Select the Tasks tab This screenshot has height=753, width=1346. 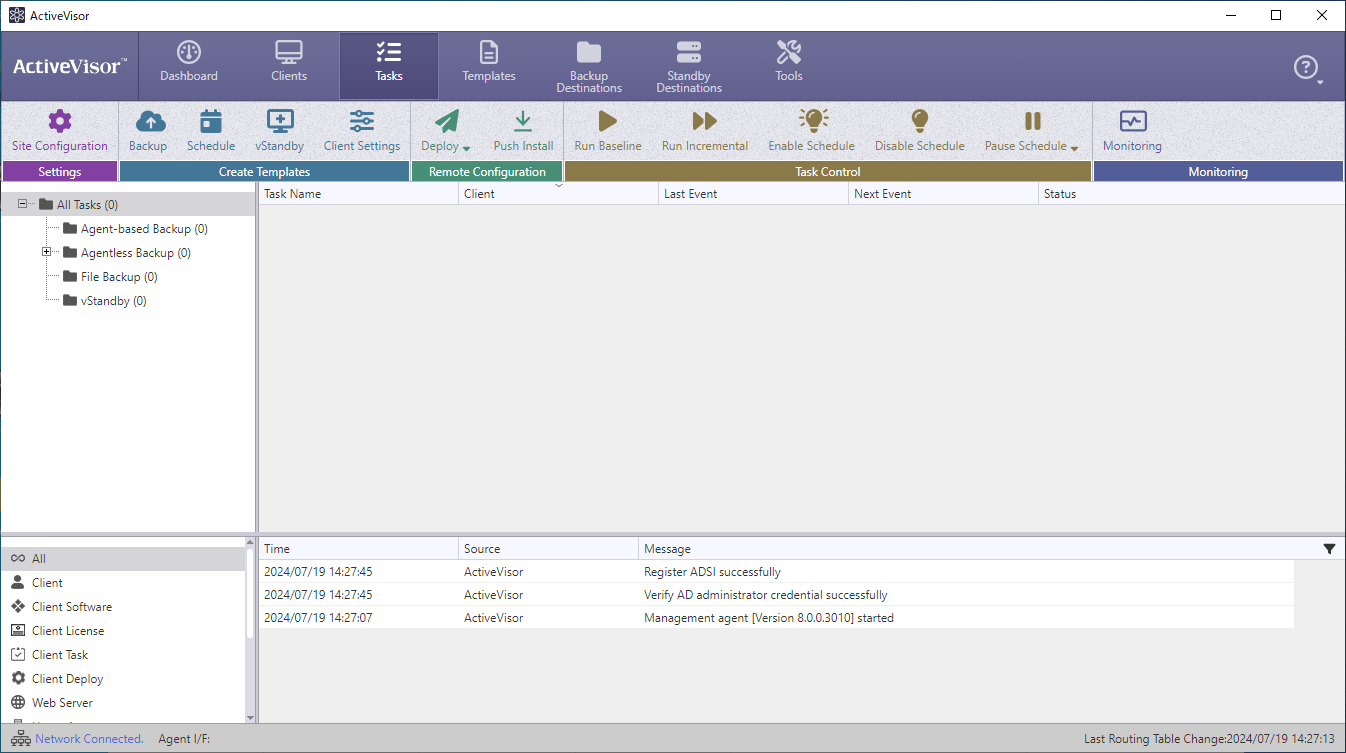pyautogui.click(x=389, y=66)
